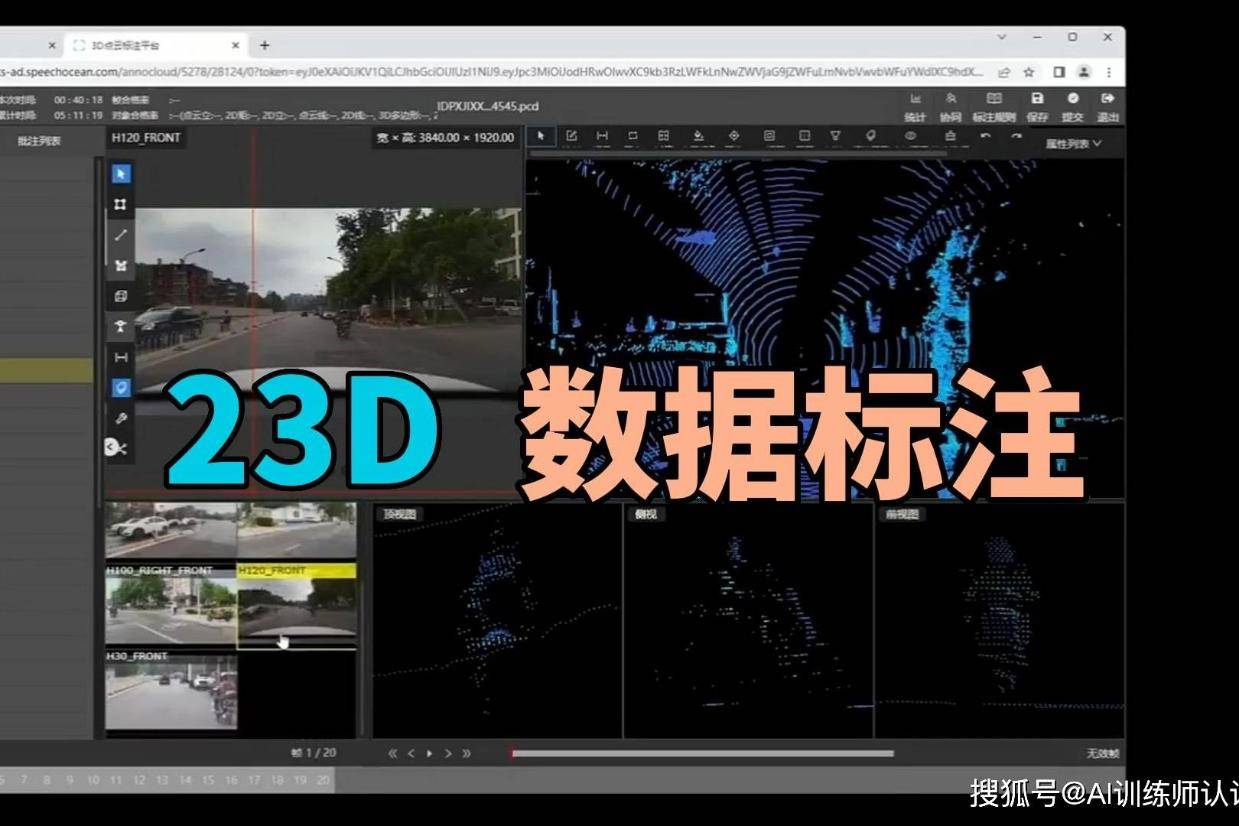Select the H120_FRONT camera thumbnail

coord(297,606)
